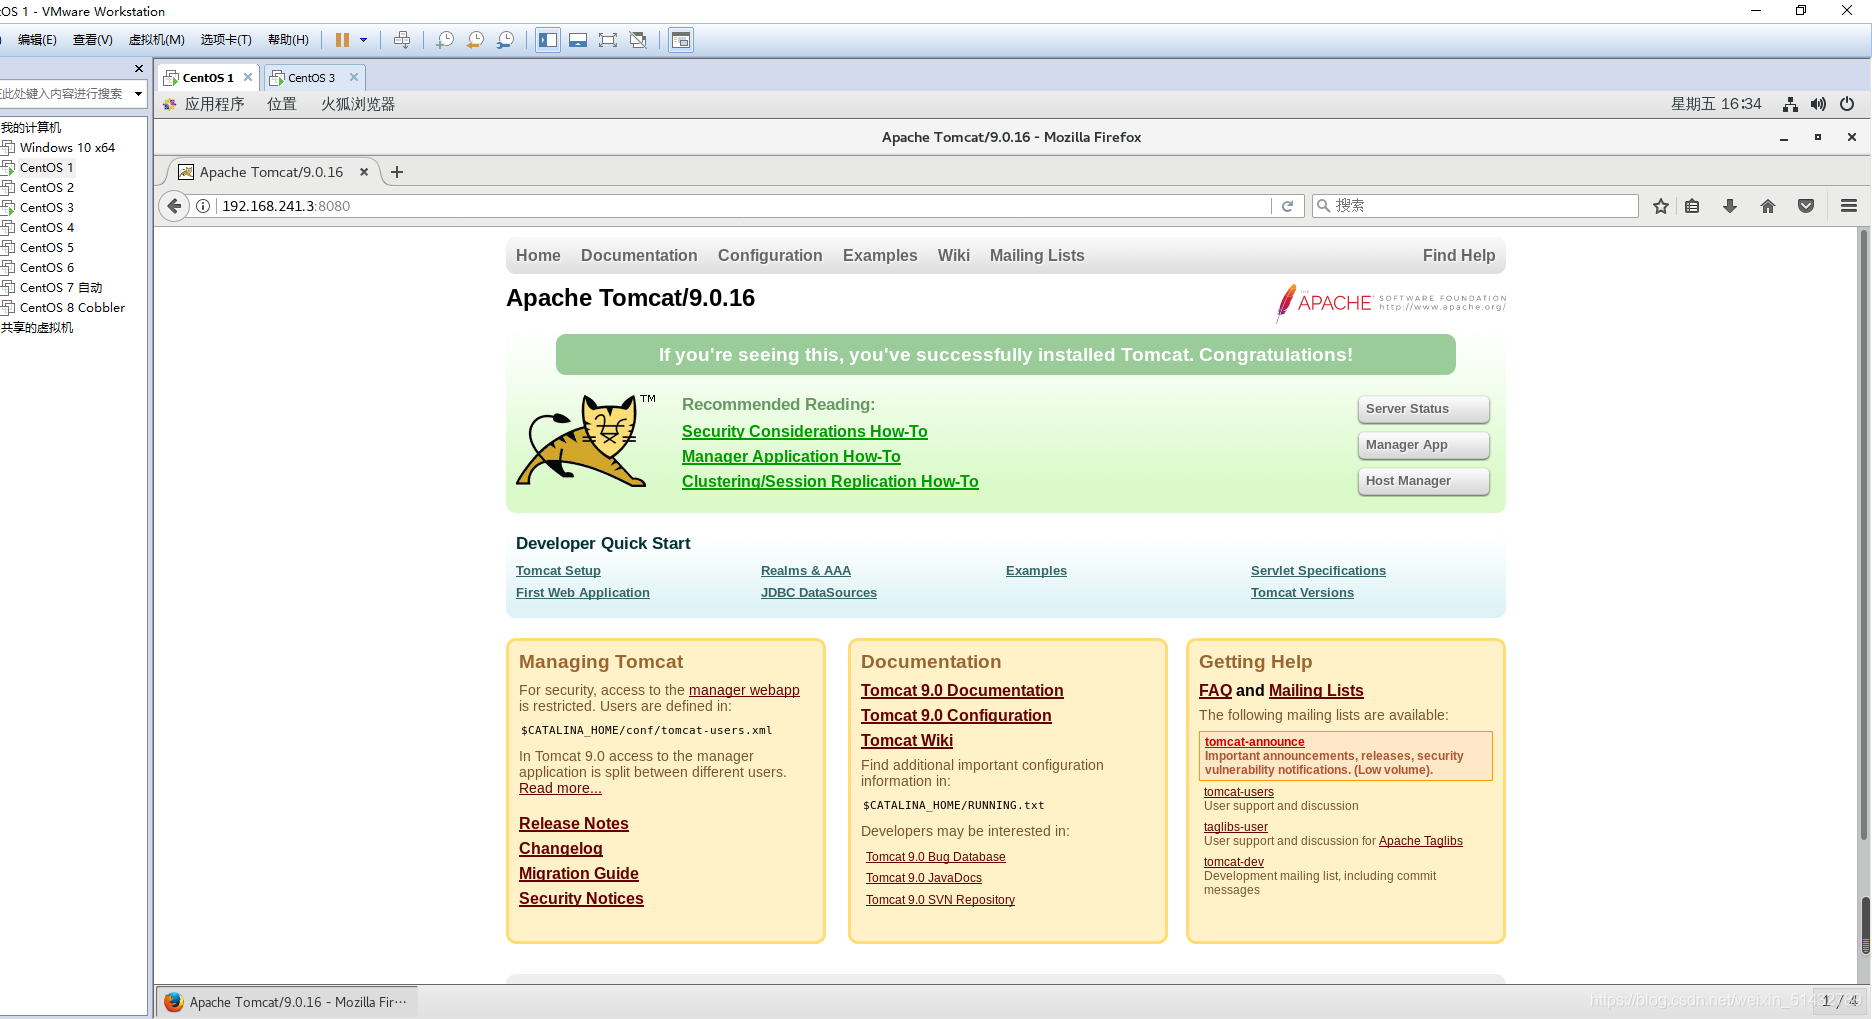1872x1019 pixels.
Task: Go to the Firefox home page
Action: [x=1768, y=206]
